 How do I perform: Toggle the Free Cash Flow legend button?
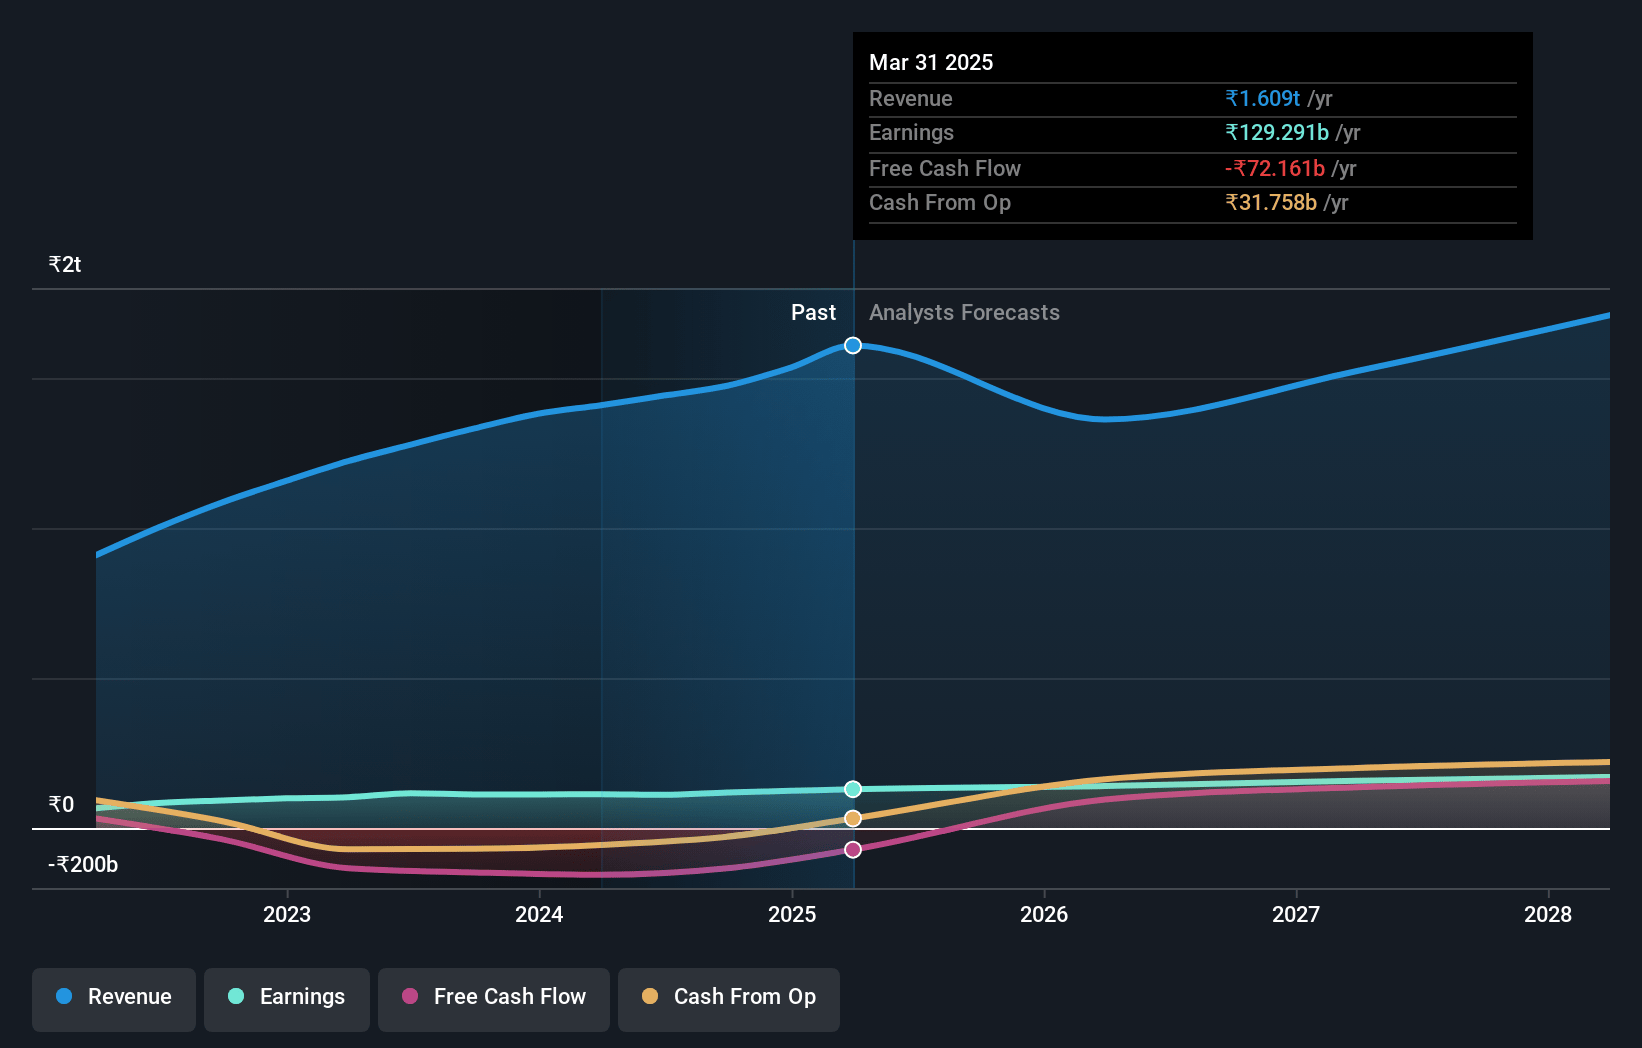click(x=494, y=999)
